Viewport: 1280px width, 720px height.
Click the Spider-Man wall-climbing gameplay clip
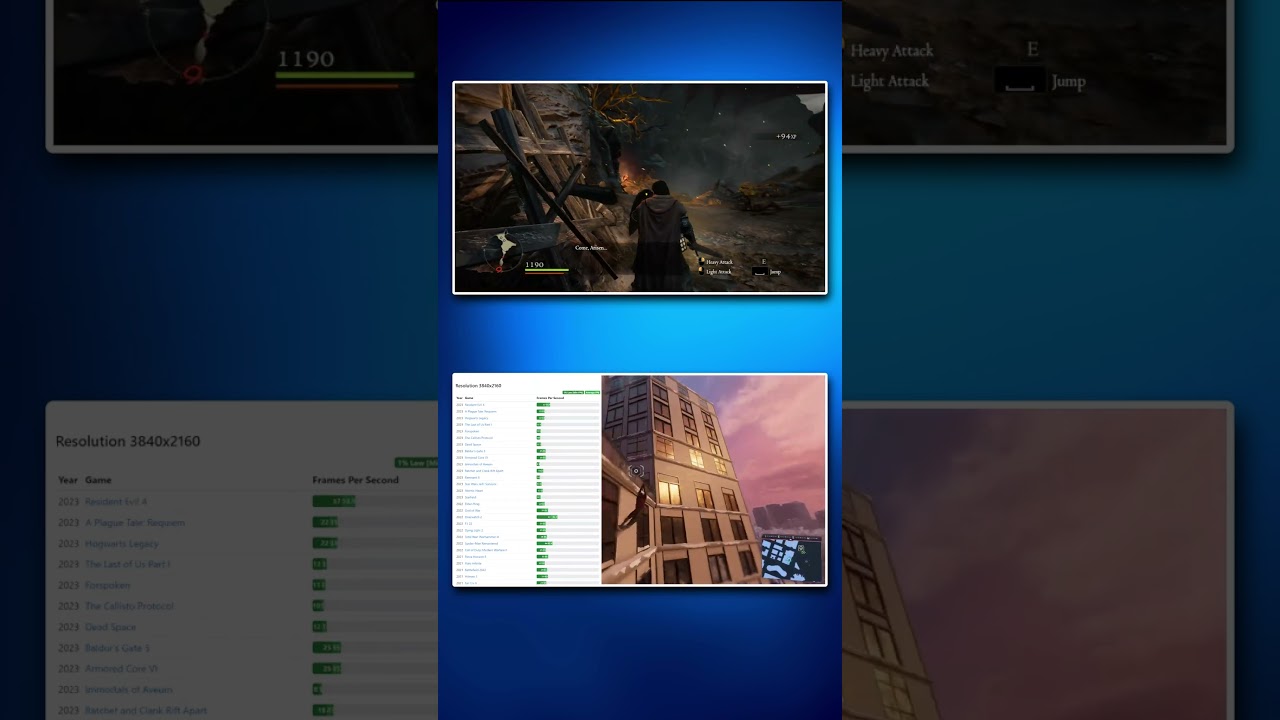[714, 480]
